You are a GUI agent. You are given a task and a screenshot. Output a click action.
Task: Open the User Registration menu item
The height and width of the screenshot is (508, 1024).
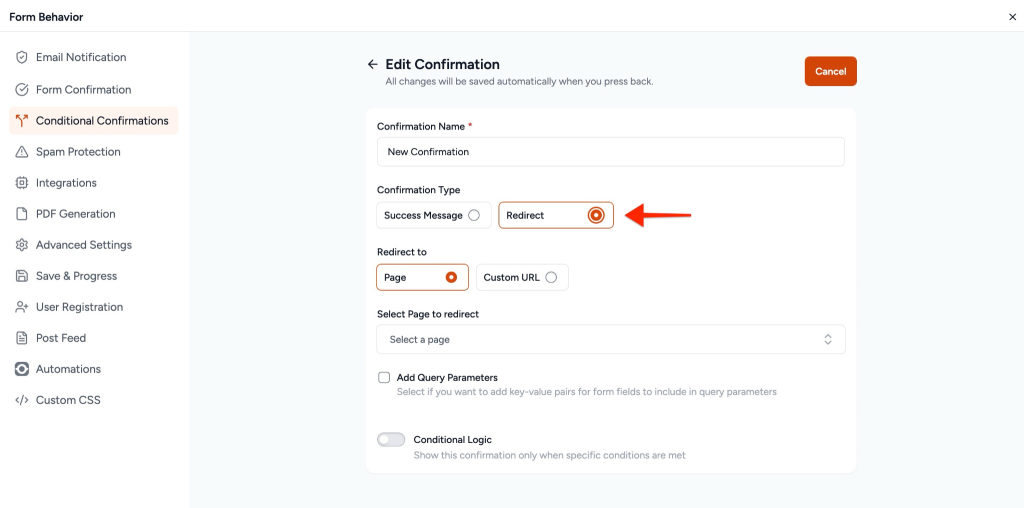79,307
